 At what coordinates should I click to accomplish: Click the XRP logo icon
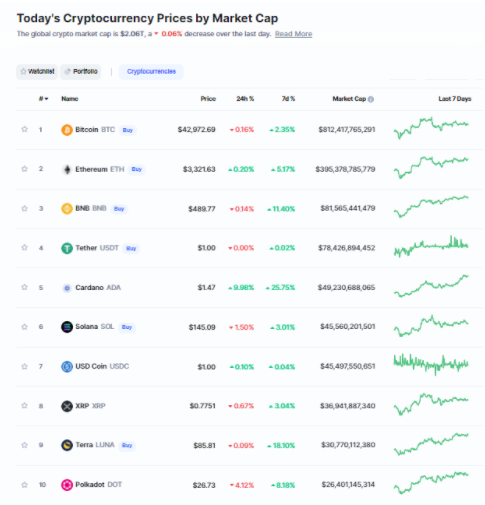pyautogui.click(x=67, y=406)
